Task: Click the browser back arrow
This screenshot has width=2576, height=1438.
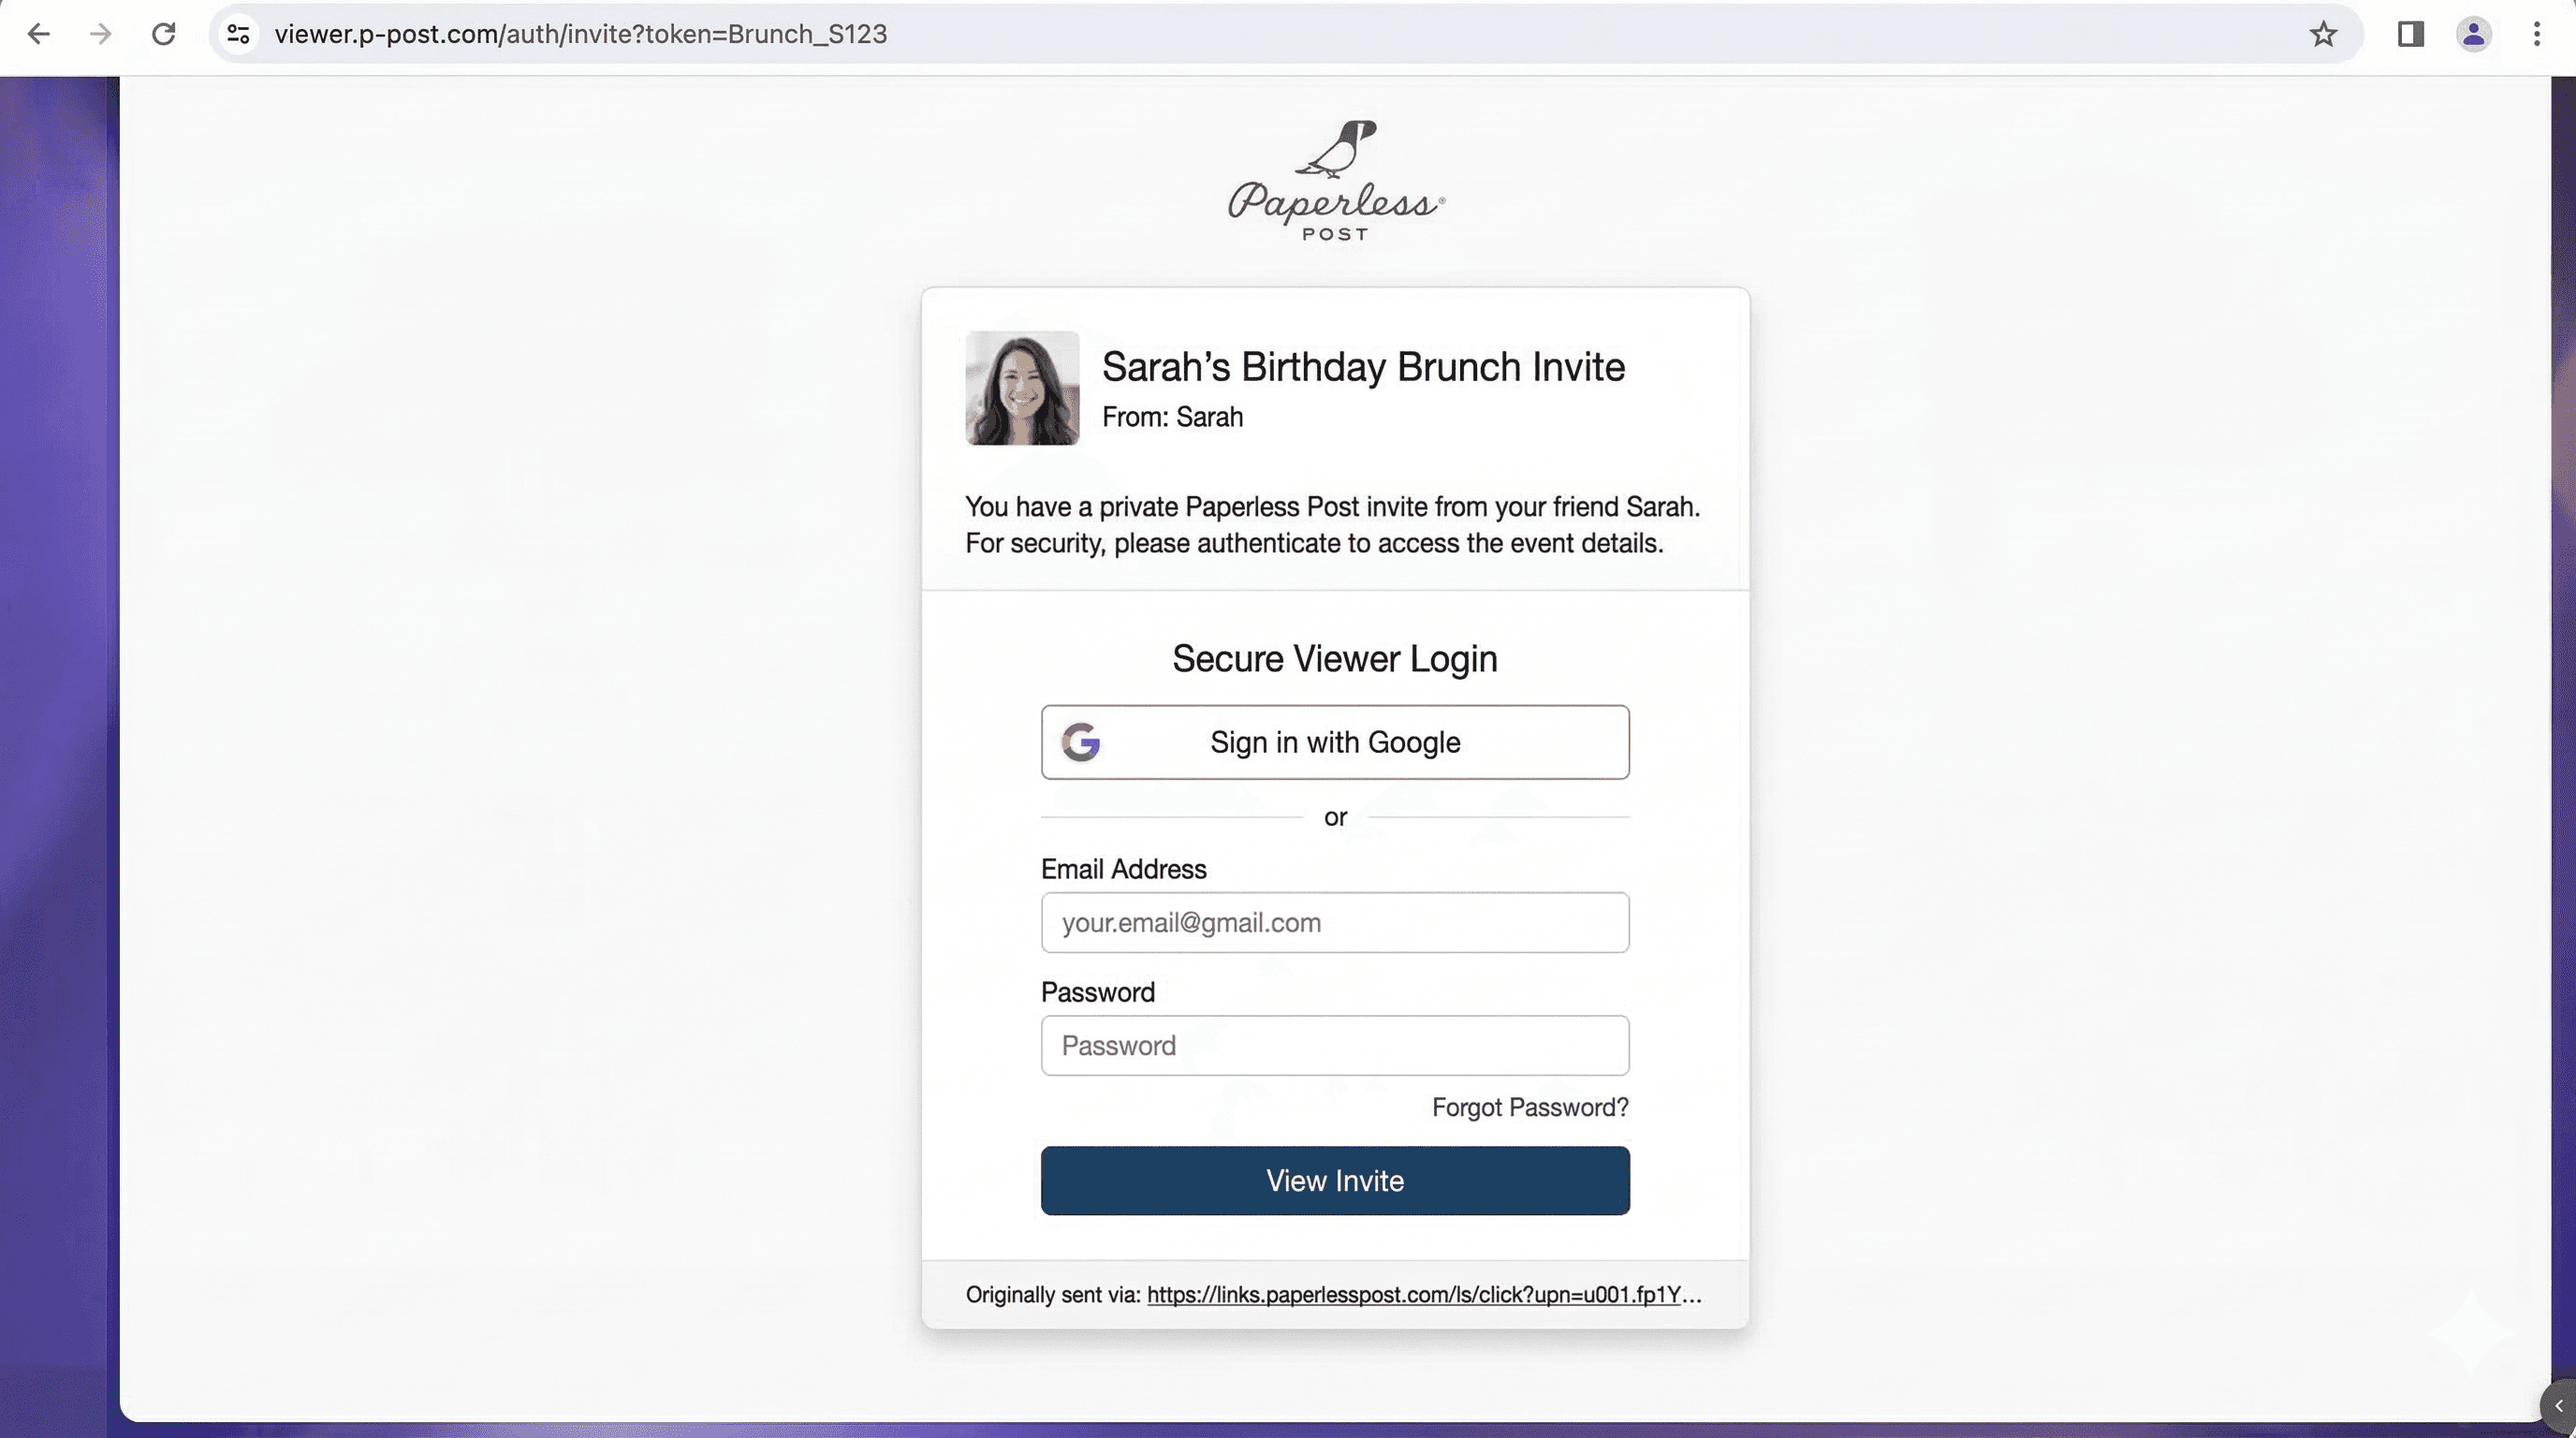Action: (38, 34)
